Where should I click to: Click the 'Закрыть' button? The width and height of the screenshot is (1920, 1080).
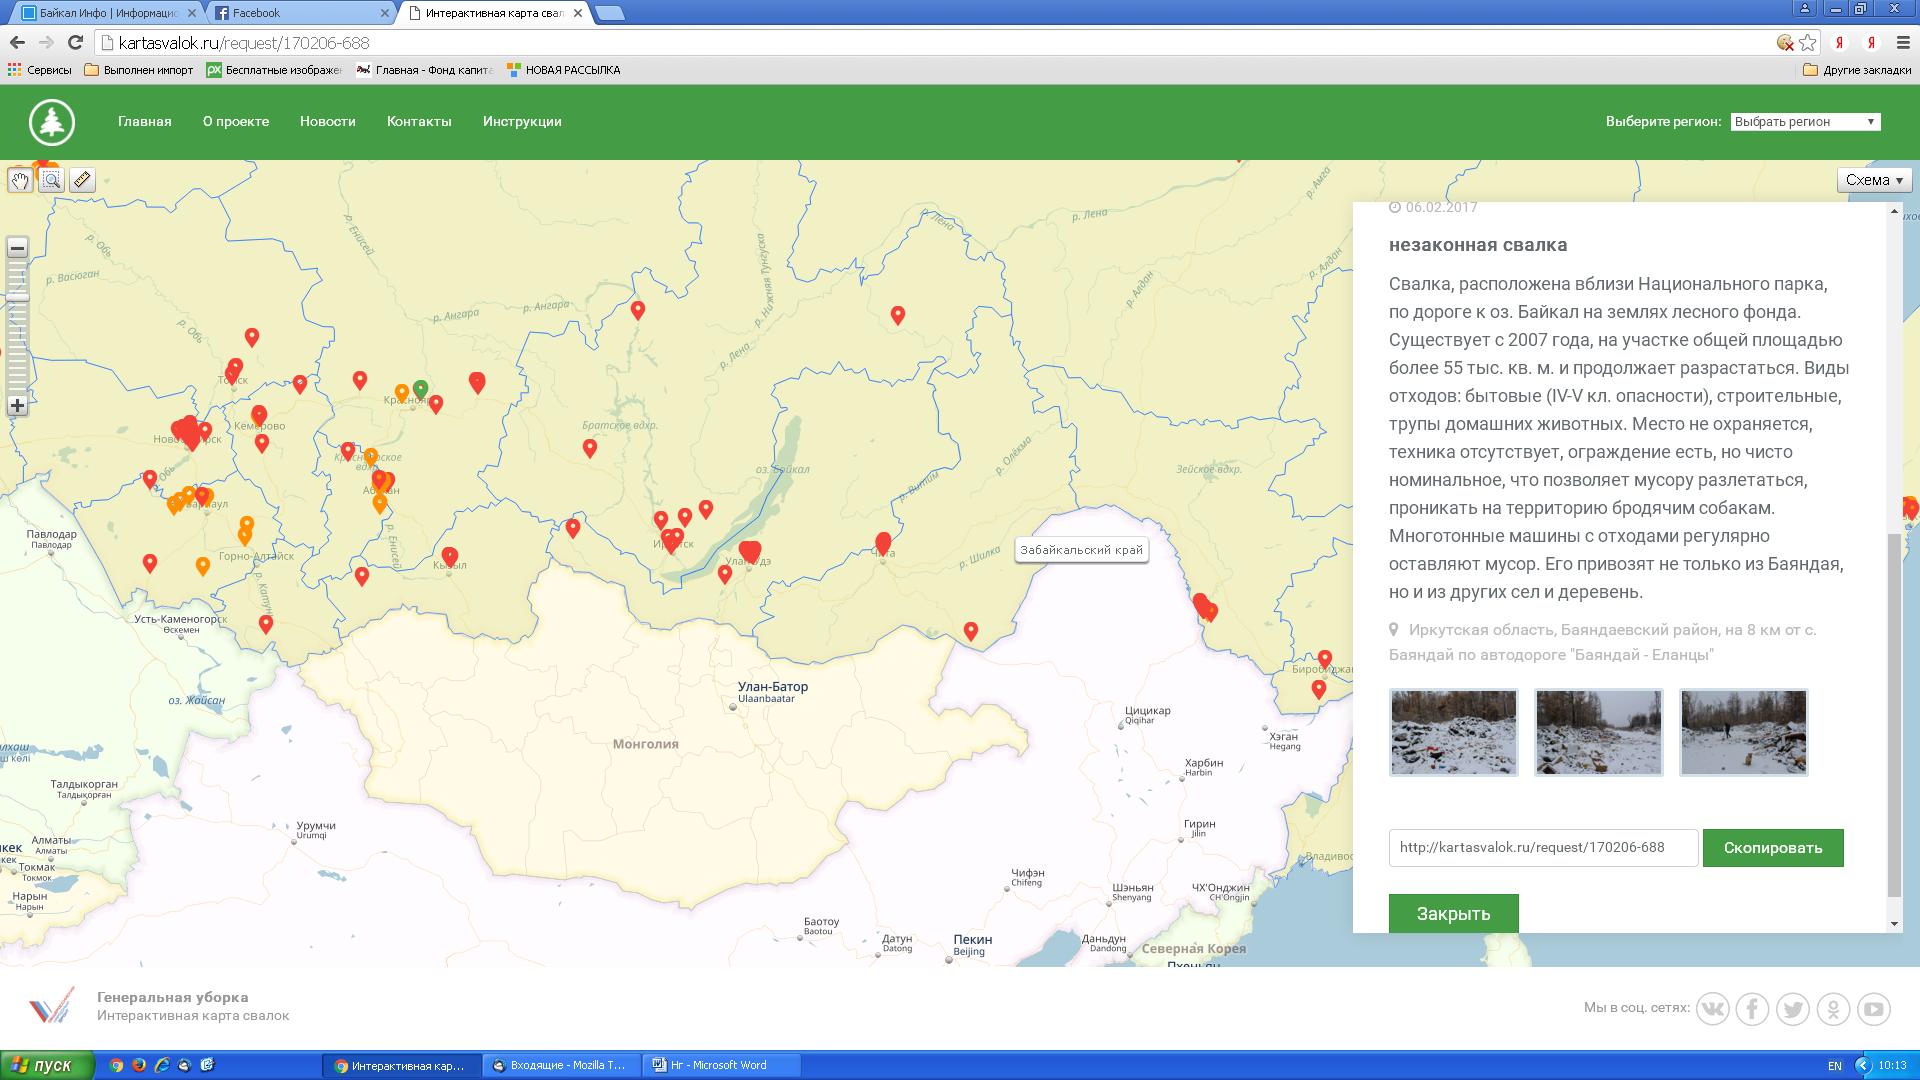(x=1453, y=914)
